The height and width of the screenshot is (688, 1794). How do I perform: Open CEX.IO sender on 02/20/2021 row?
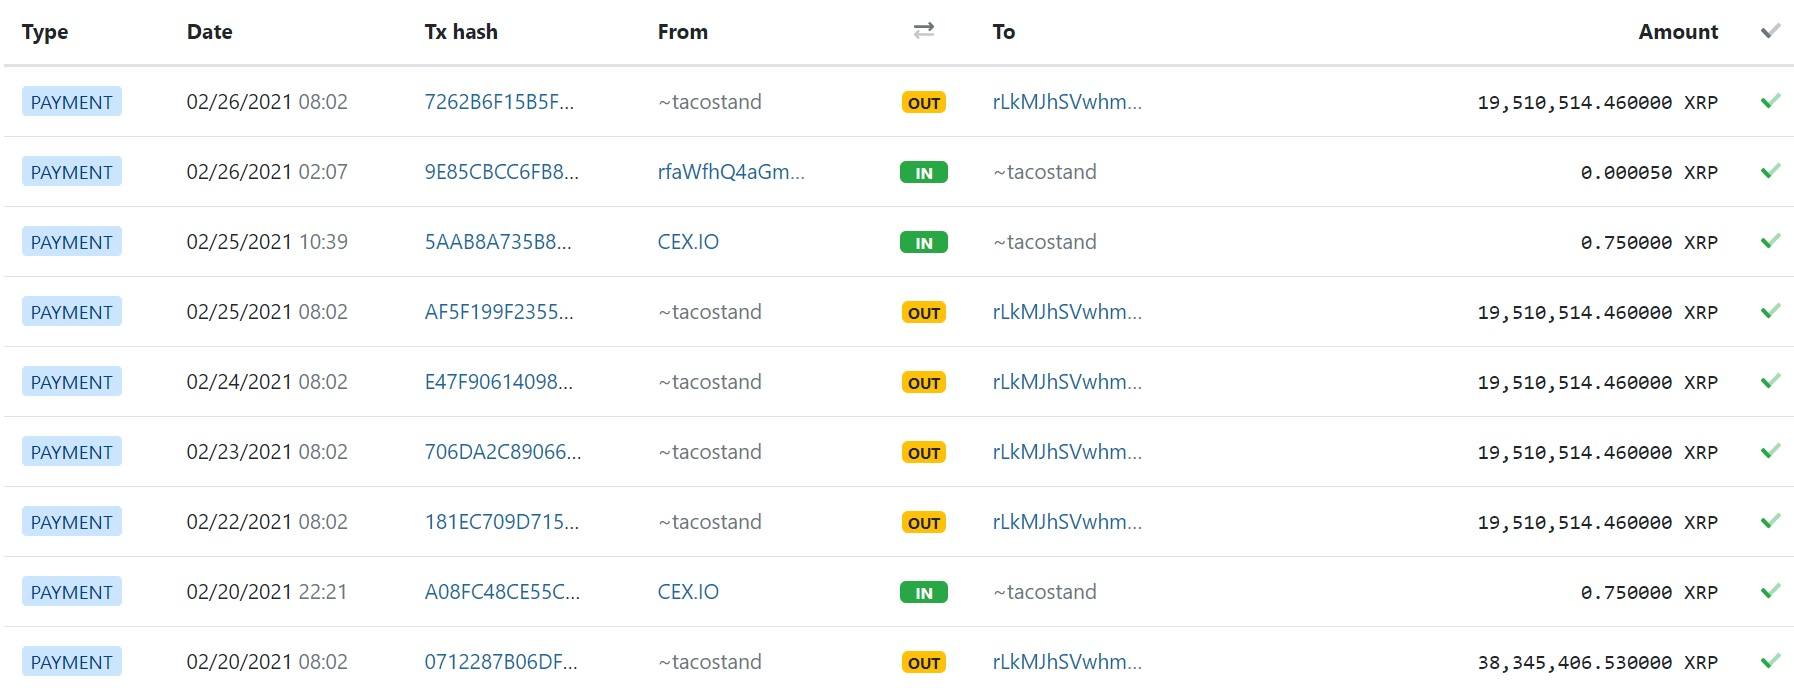(688, 592)
